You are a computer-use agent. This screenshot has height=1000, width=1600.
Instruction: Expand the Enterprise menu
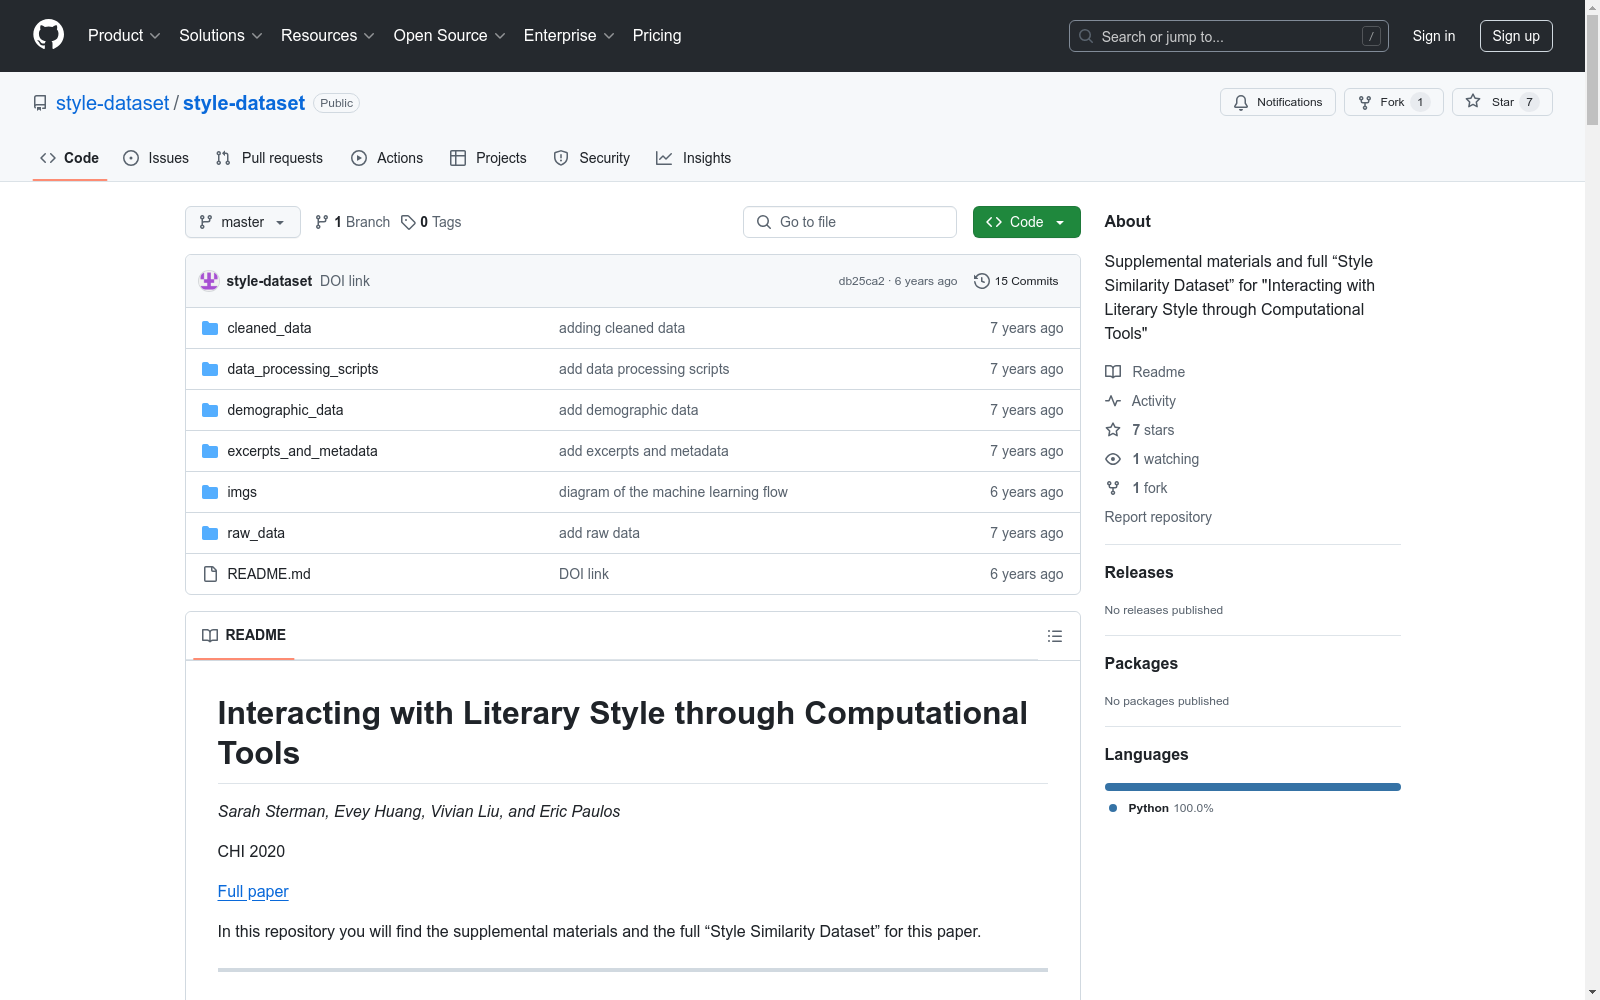[569, 36]
